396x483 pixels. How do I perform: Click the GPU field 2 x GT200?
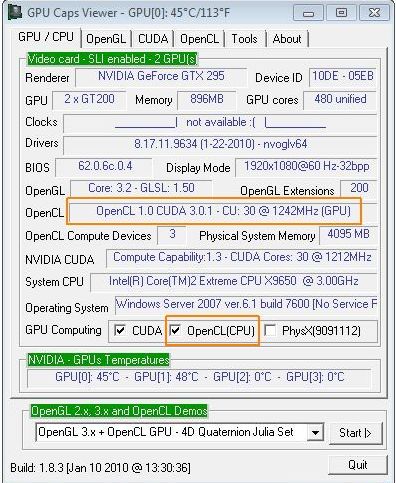pyautogui.click(x=89, y=100)
